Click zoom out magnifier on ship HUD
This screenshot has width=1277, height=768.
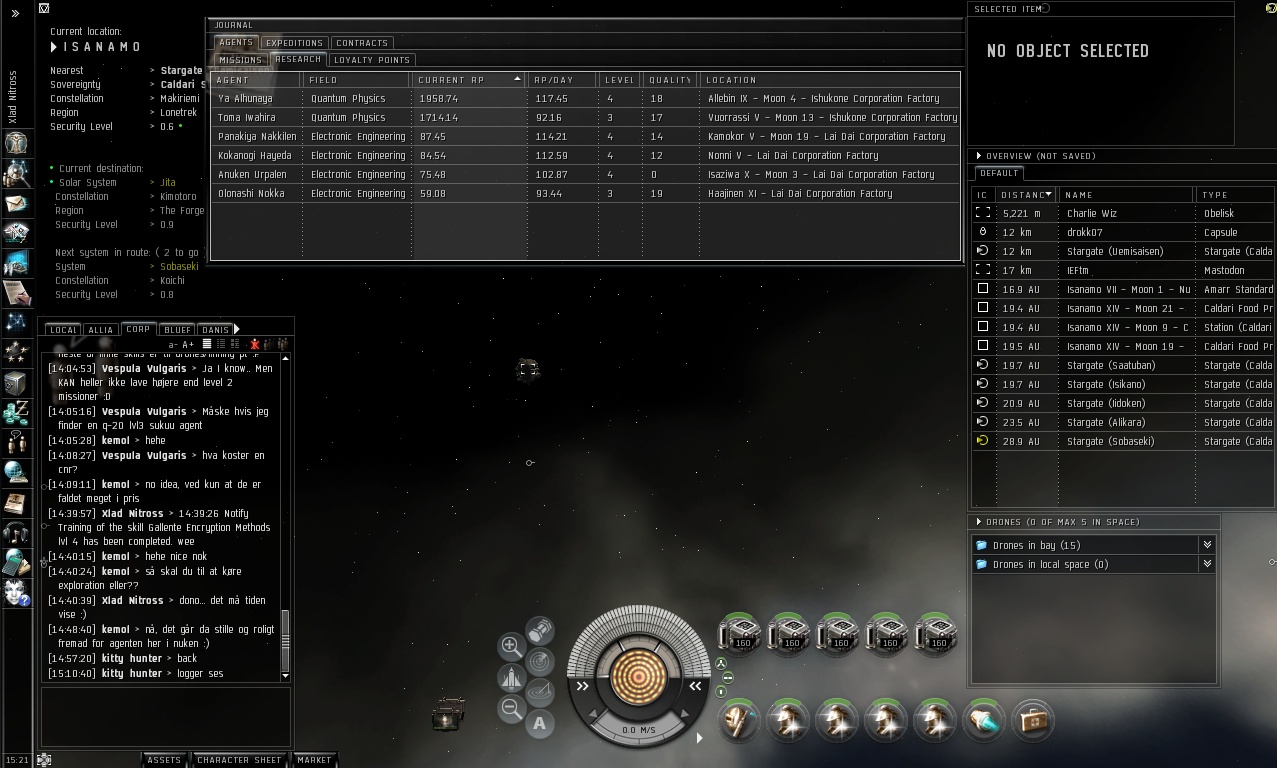tap(511, 709)
